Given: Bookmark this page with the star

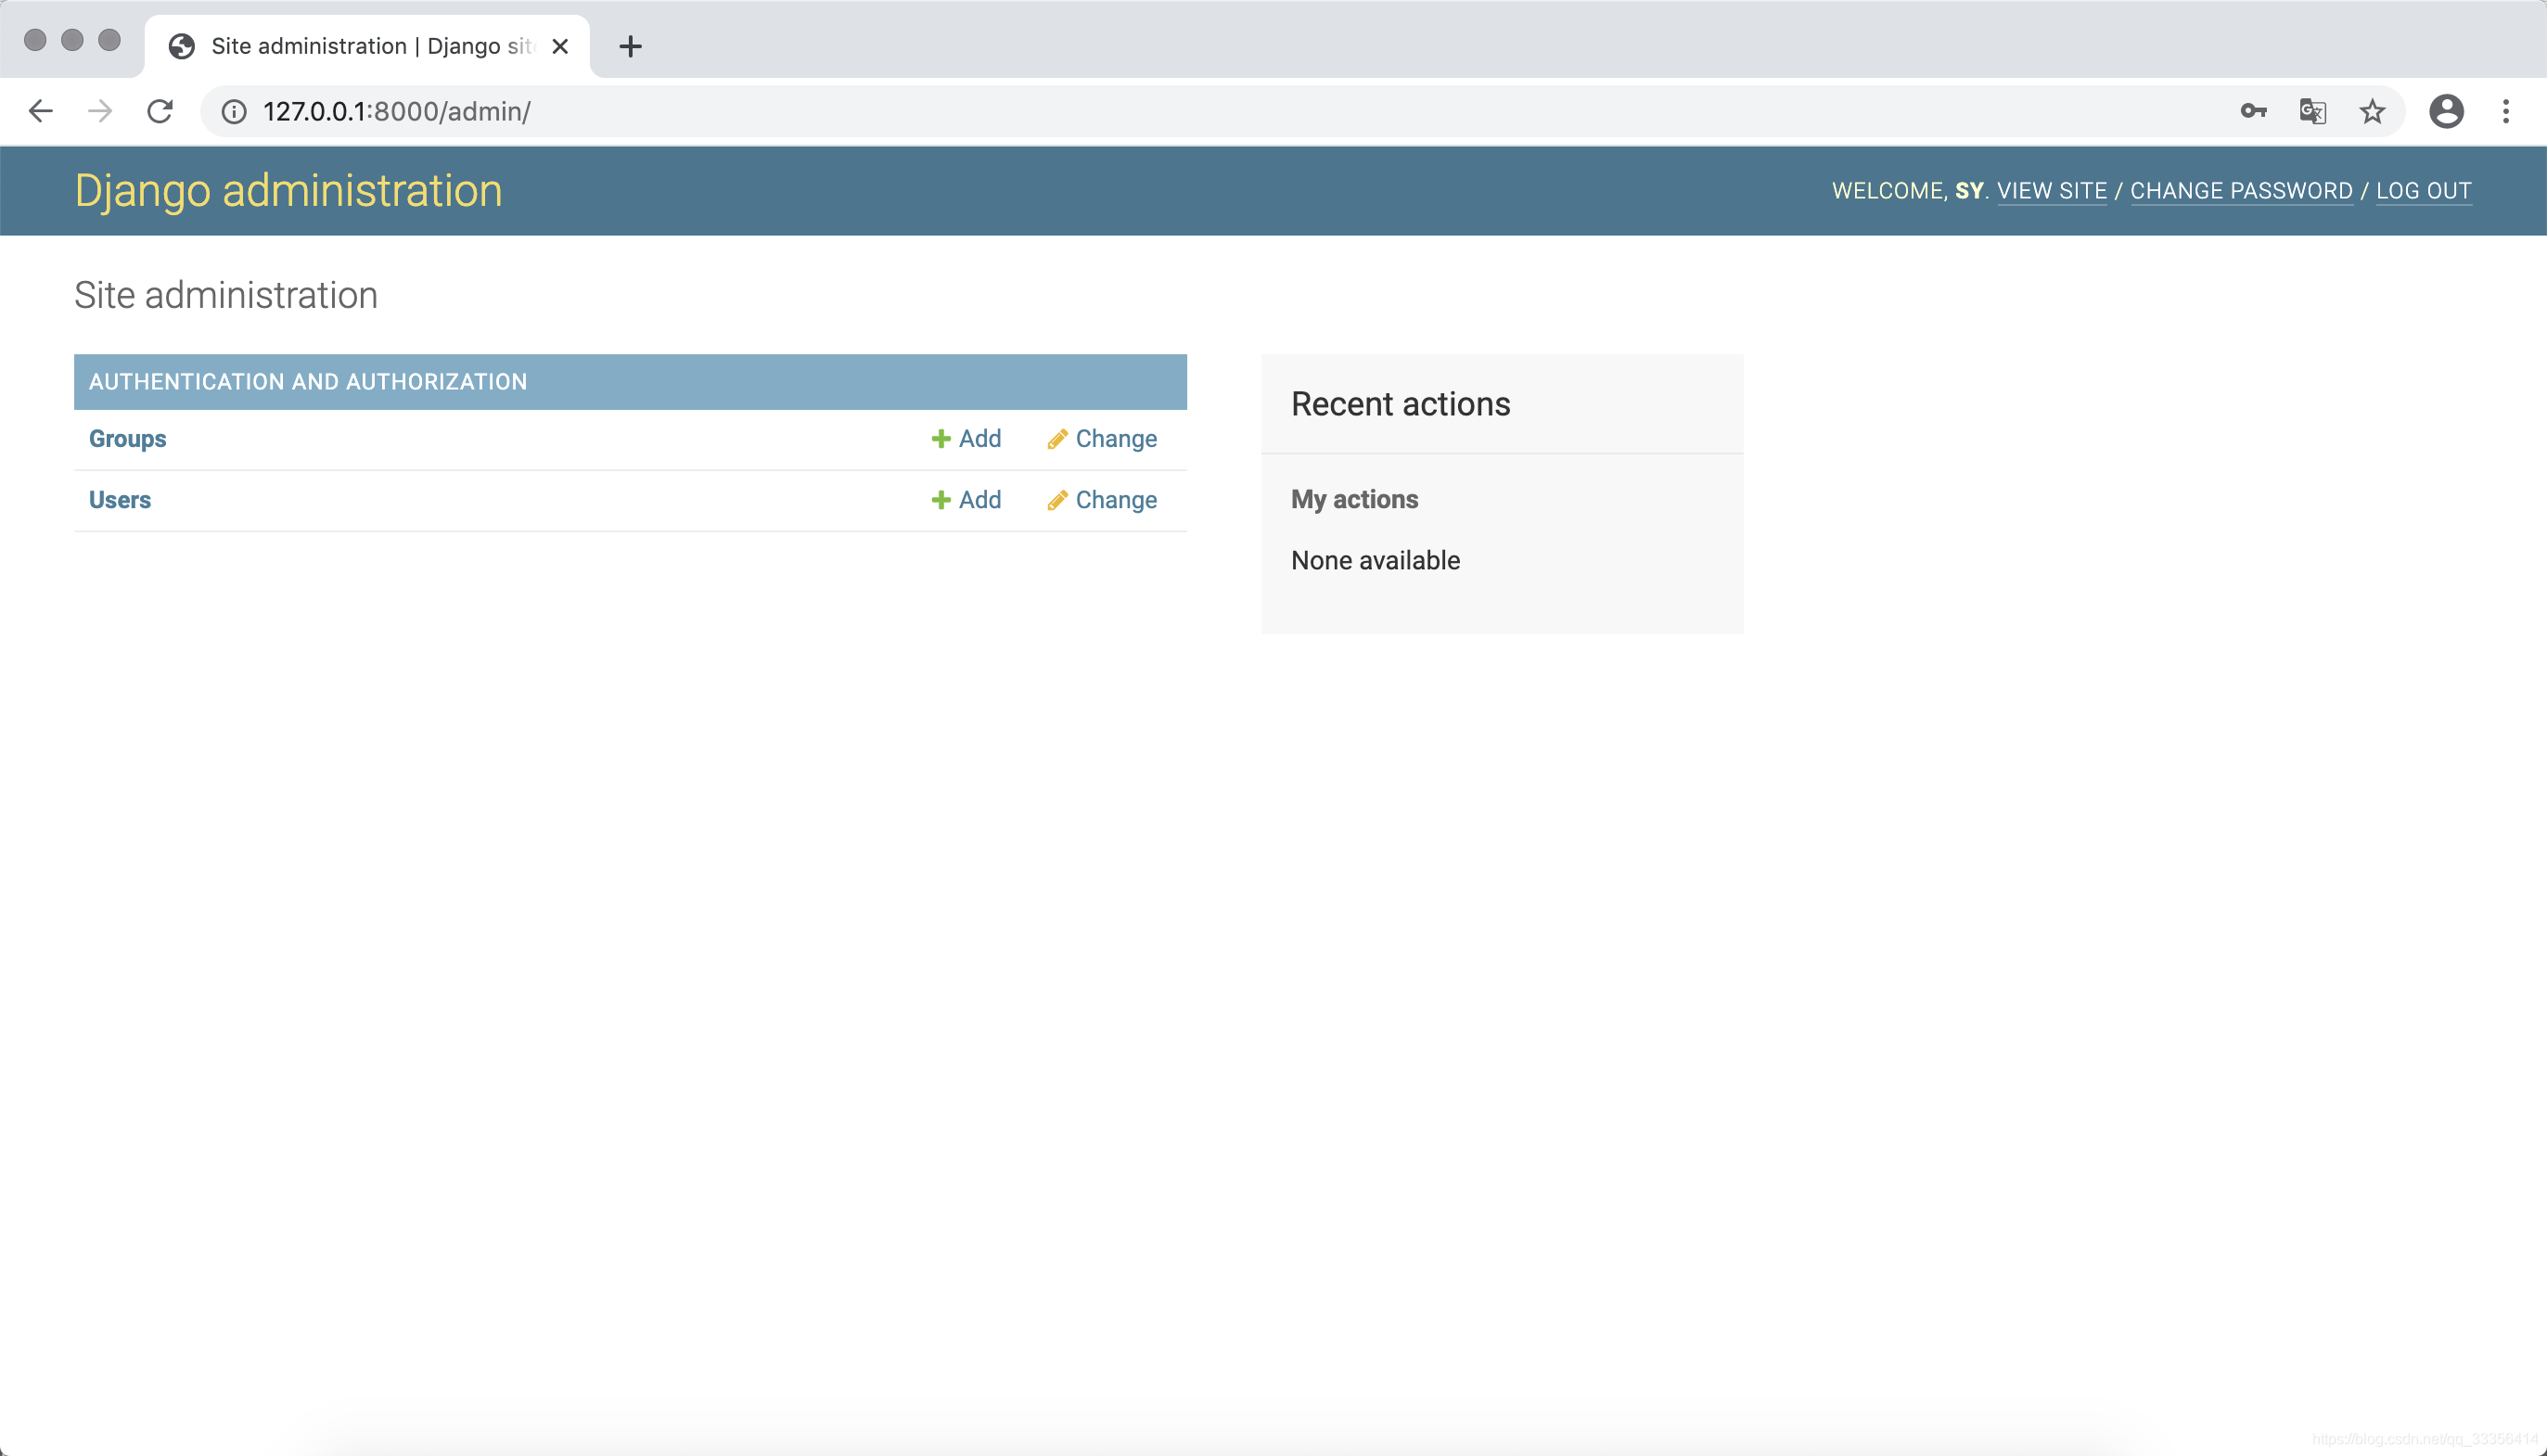Looking at the screenshot, I should pyautogui.click(x=2372, y=111).
